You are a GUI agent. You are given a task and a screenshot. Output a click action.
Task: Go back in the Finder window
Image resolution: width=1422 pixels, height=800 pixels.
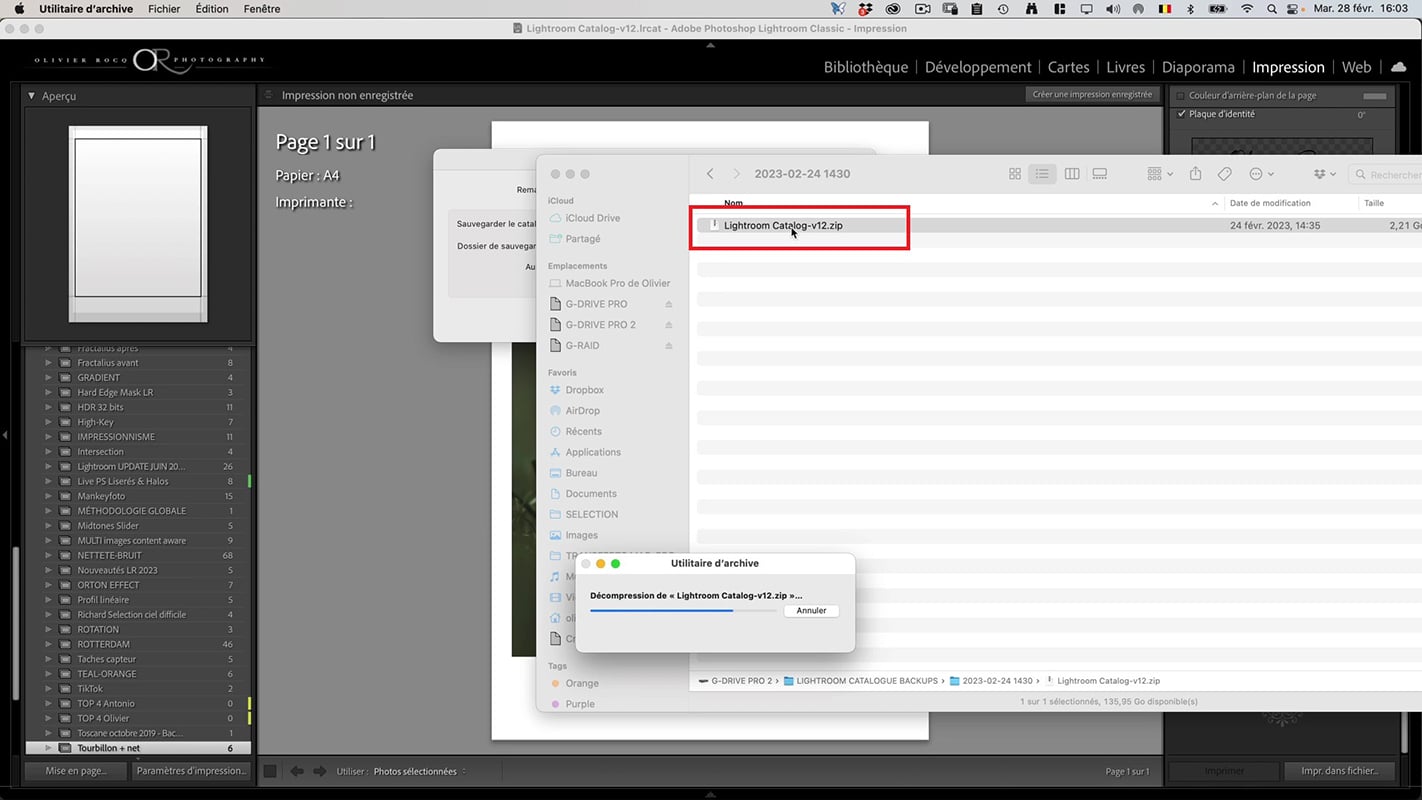710,174
